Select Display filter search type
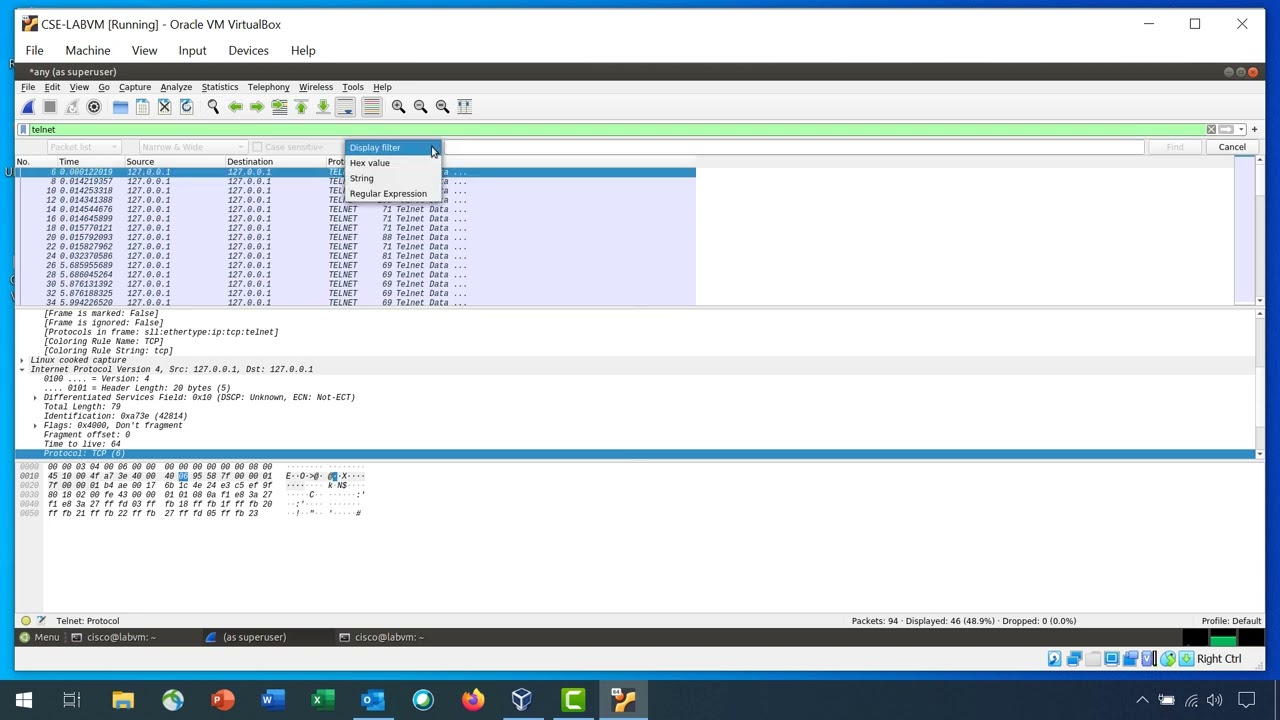Image resolution: width=1280 pixels, height=720 pixels. (392, 148)
